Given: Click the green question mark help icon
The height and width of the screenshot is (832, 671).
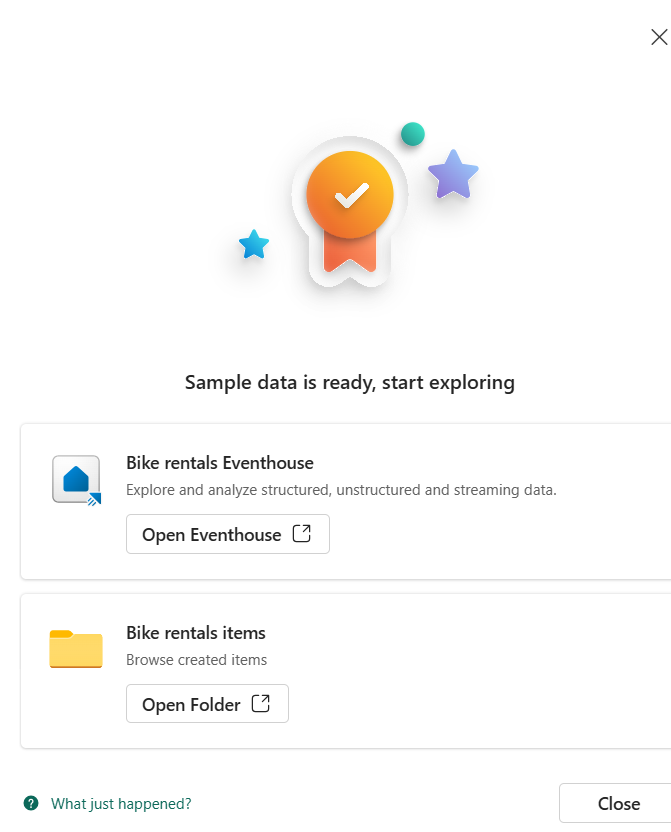Looking at the screenshot, I should 31,803.
